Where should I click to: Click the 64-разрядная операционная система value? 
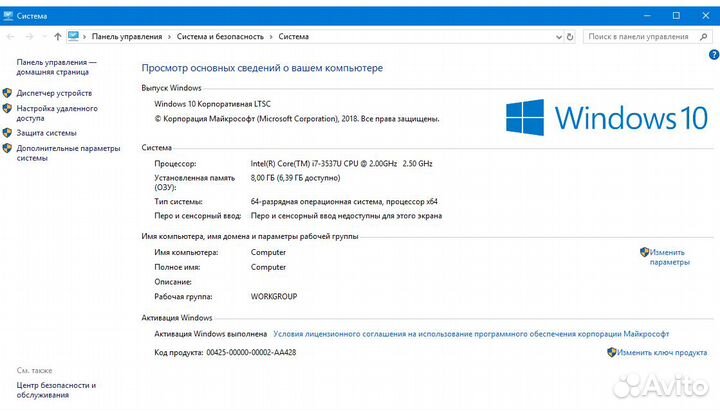pos(344,202)
